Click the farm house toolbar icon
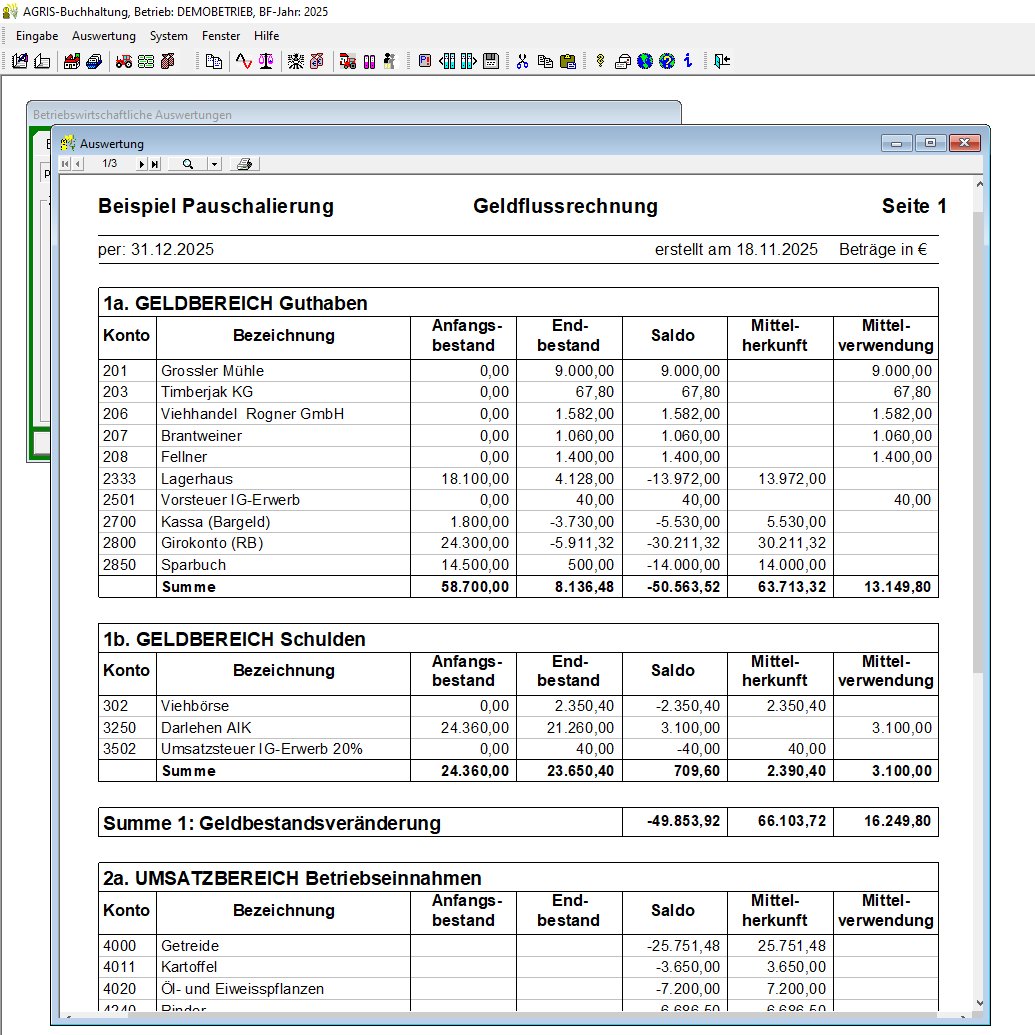The image size is (1035, 1035). click(72, 61)
